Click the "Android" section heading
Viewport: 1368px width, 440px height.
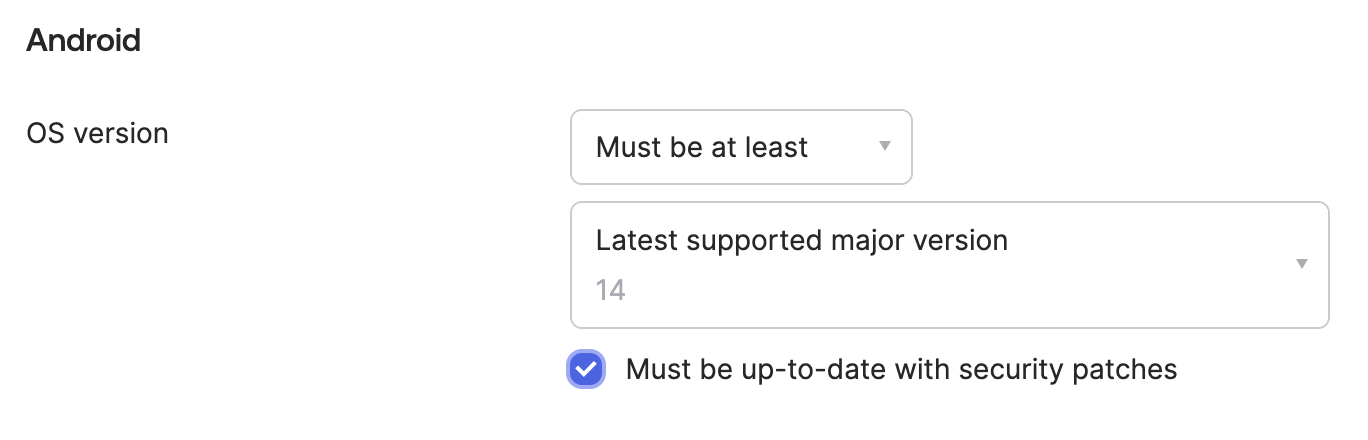[x=83, y=41]
